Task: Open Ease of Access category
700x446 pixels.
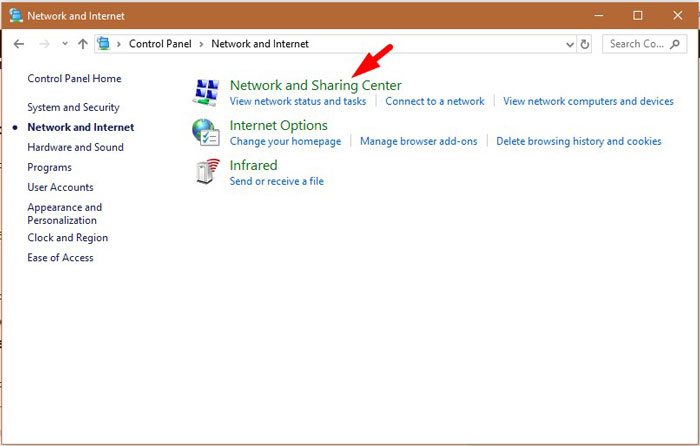Action: point(60,258)
